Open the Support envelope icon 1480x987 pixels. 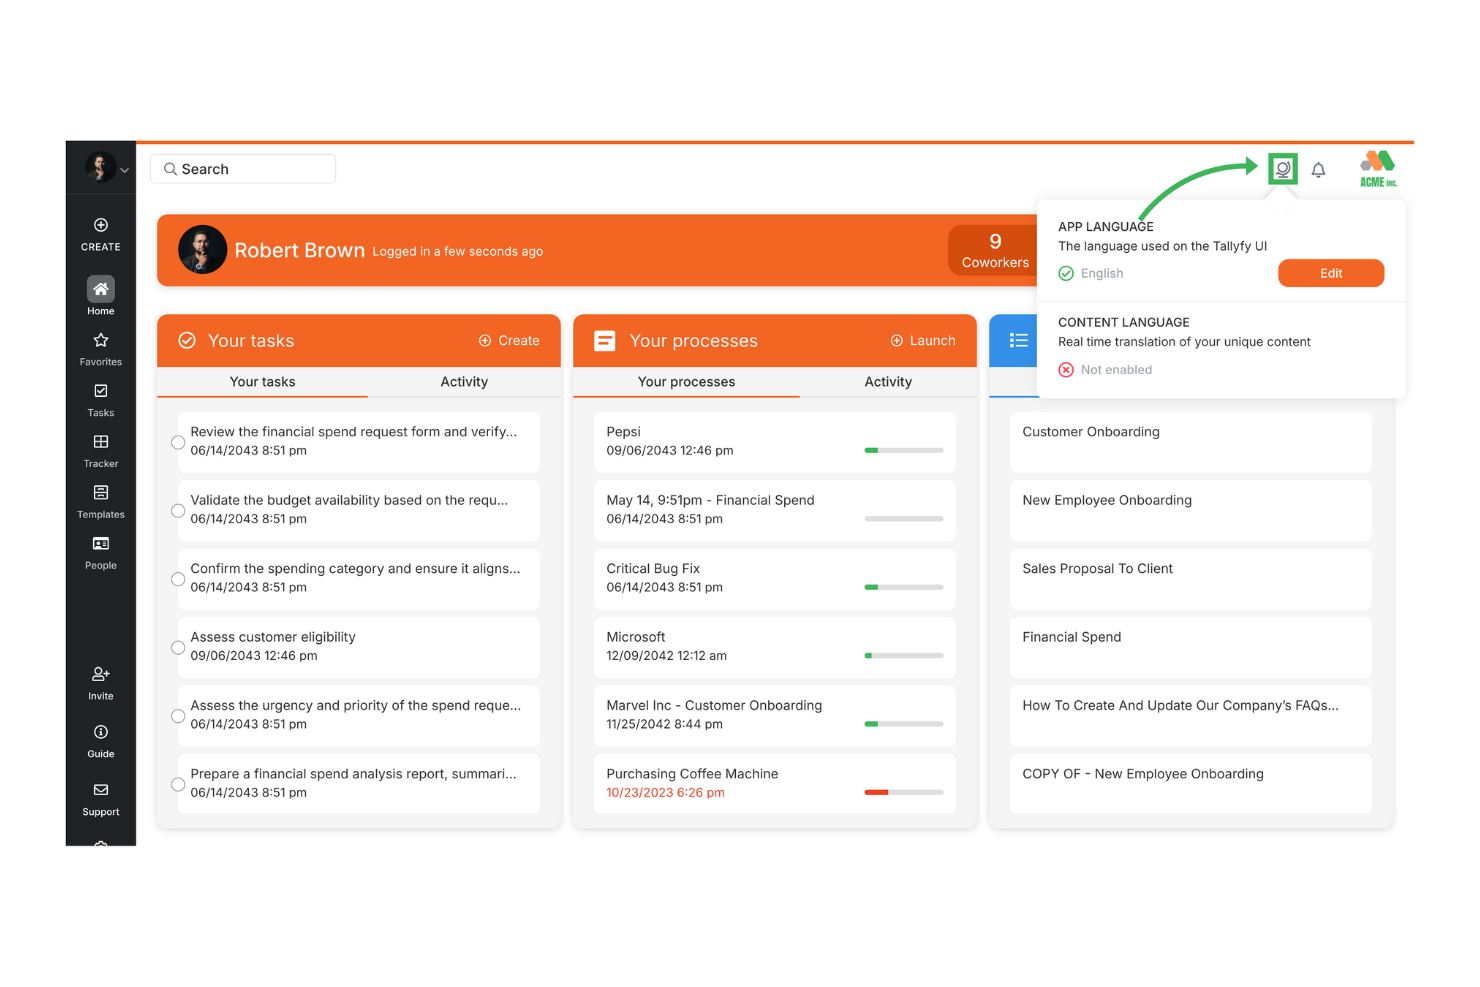[x=101, y=790]
